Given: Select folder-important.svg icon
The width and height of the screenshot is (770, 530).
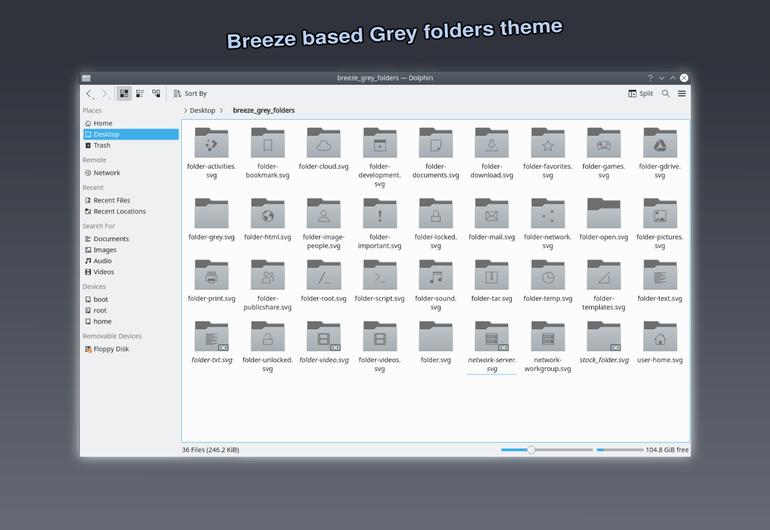Looking at the screenshot, I should point(380,213).
